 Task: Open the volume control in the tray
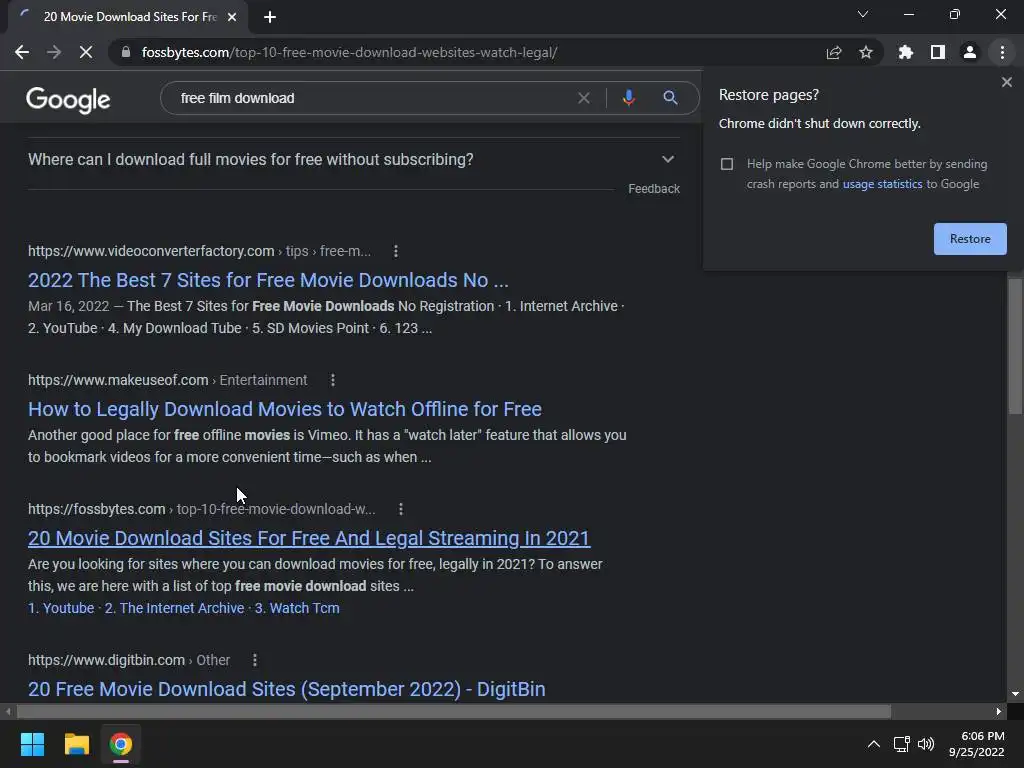[x=926, y=744]
